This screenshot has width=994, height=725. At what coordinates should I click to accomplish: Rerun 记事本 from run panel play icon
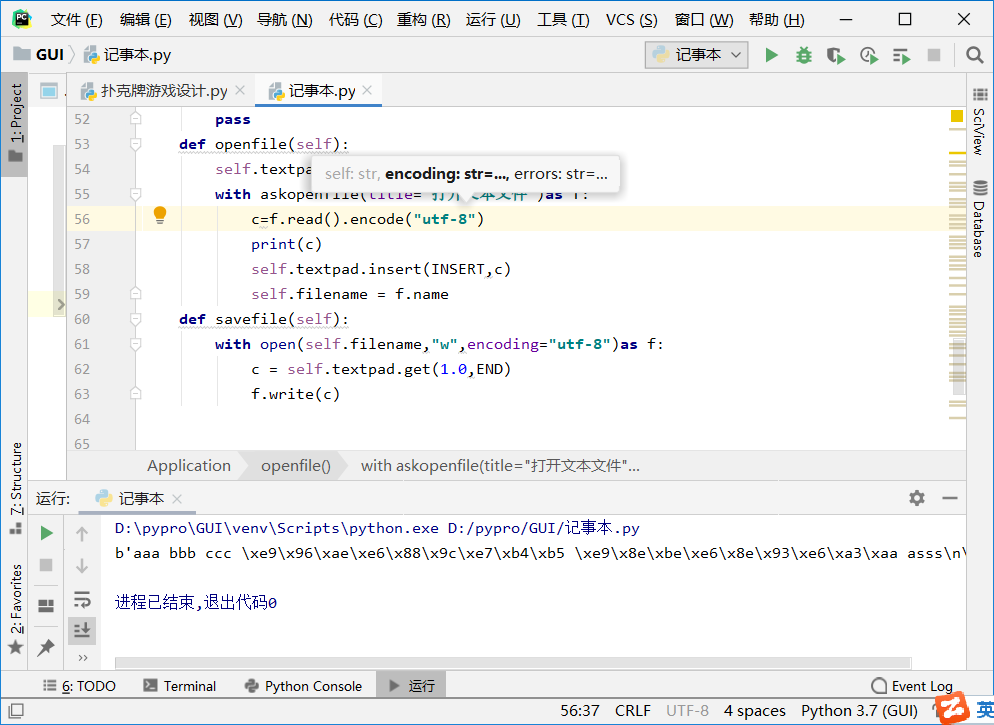(x=46, y=533)
